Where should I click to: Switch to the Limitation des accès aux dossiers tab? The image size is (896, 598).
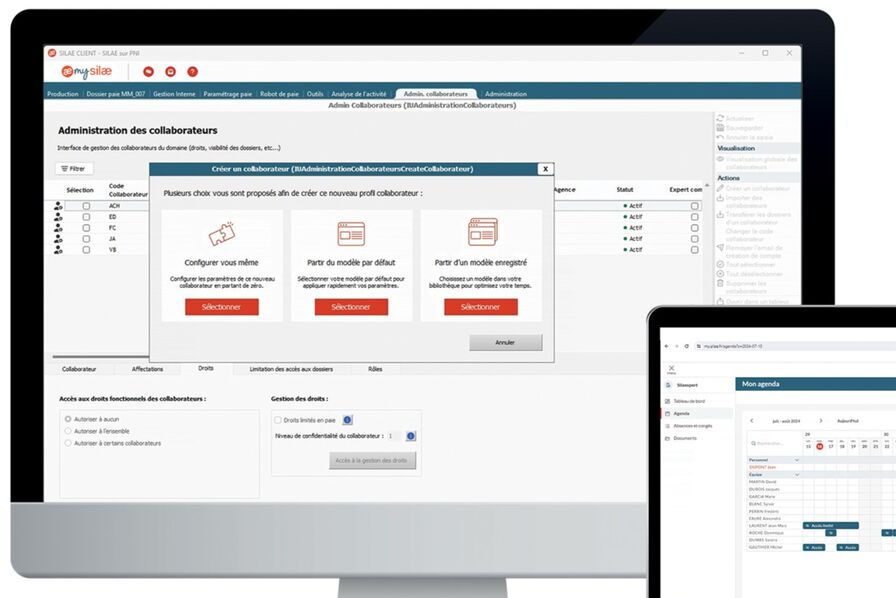pos(291,369)
